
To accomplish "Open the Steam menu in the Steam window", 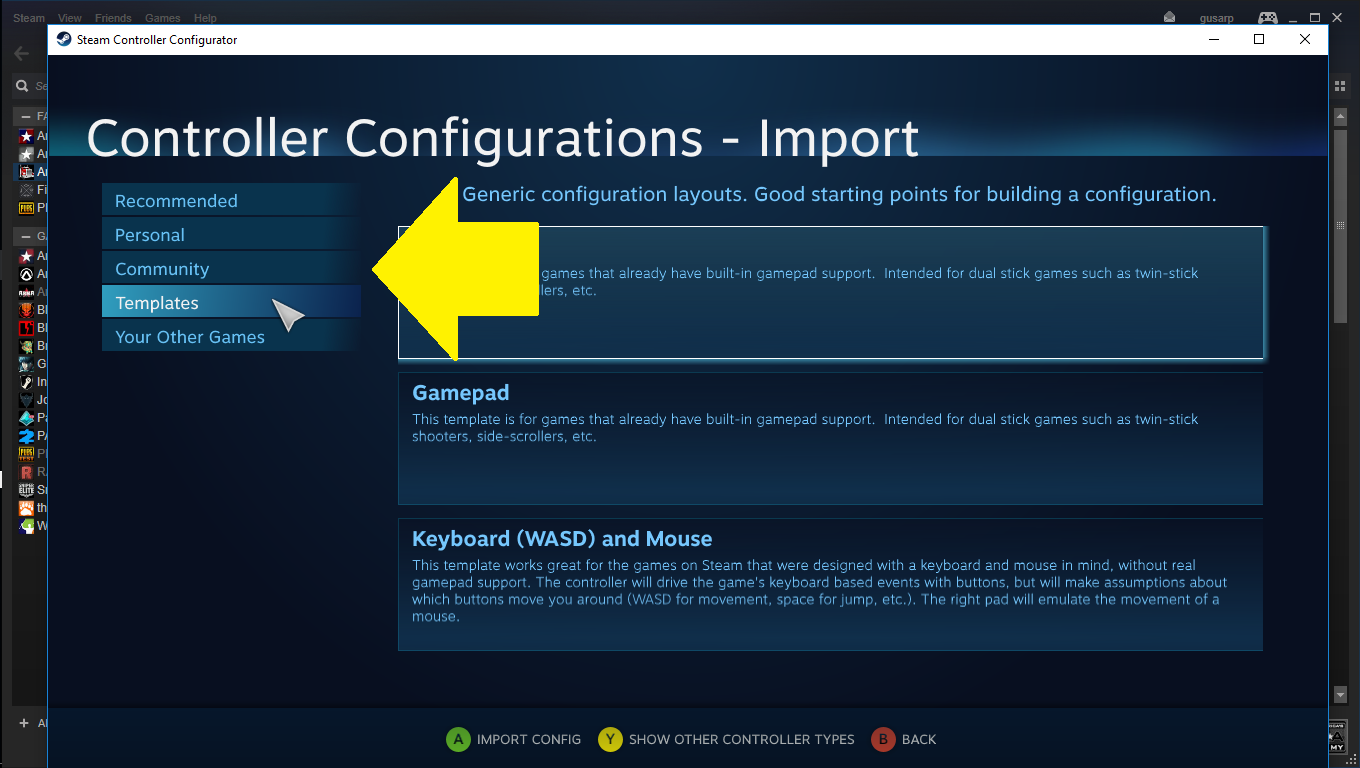I will click(x=29, y=18).
